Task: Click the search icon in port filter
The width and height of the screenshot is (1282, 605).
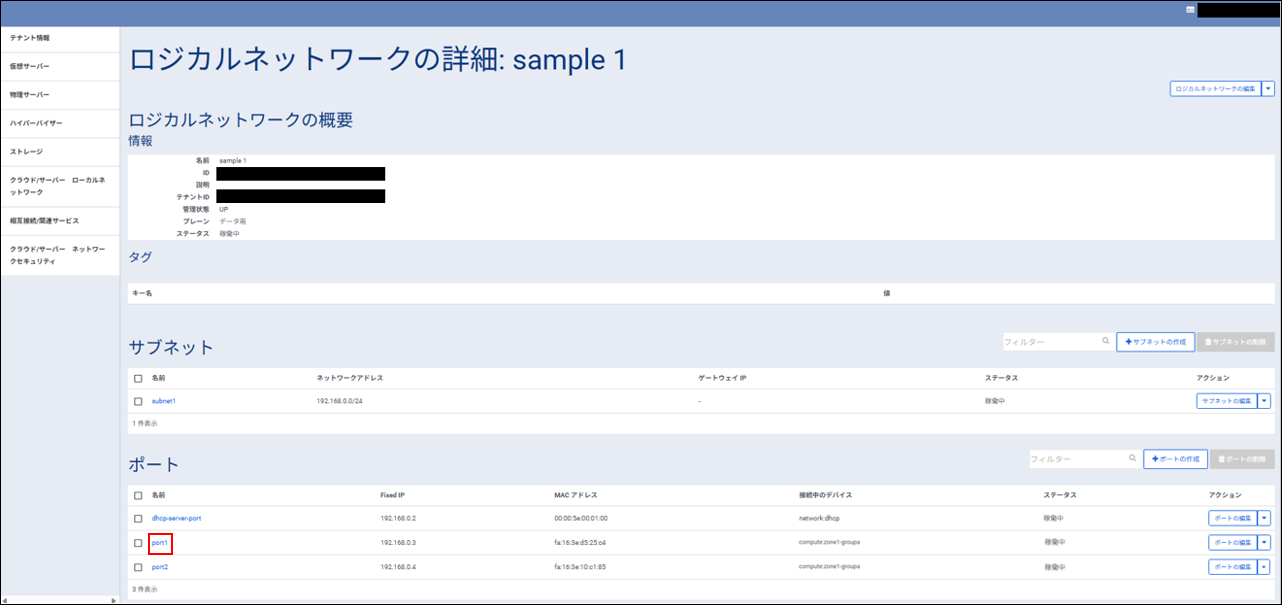Action: click(1132, 459)
